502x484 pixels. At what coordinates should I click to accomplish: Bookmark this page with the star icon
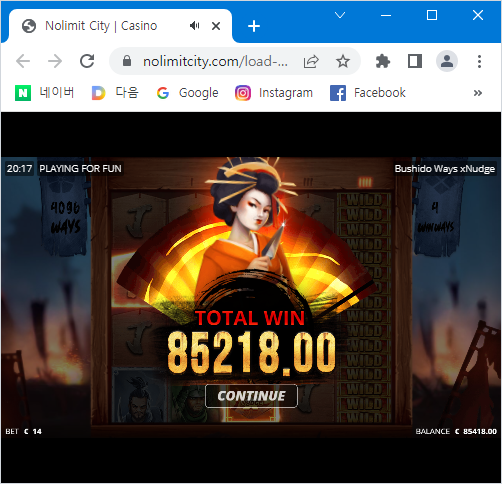[x=342, y=61]
